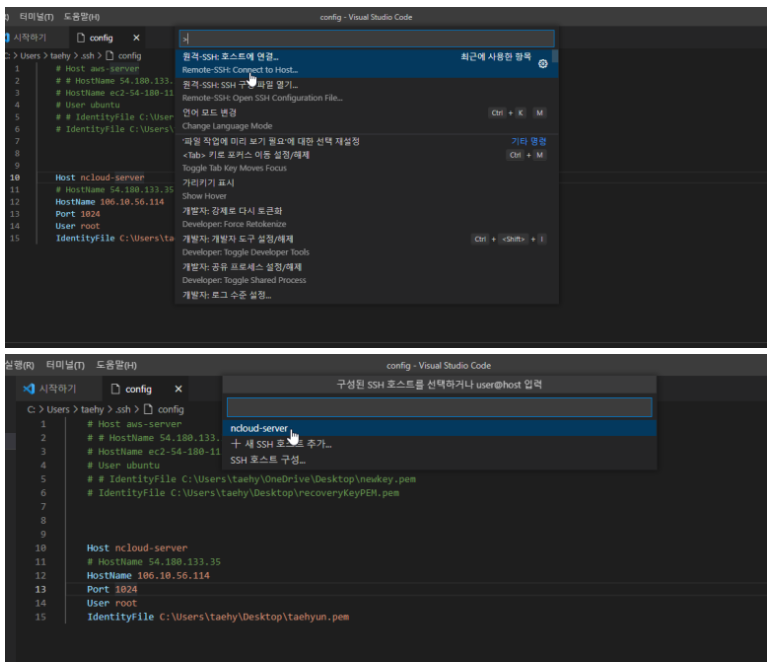Click Users in the bottom window breadcrumb

[58, 409]
